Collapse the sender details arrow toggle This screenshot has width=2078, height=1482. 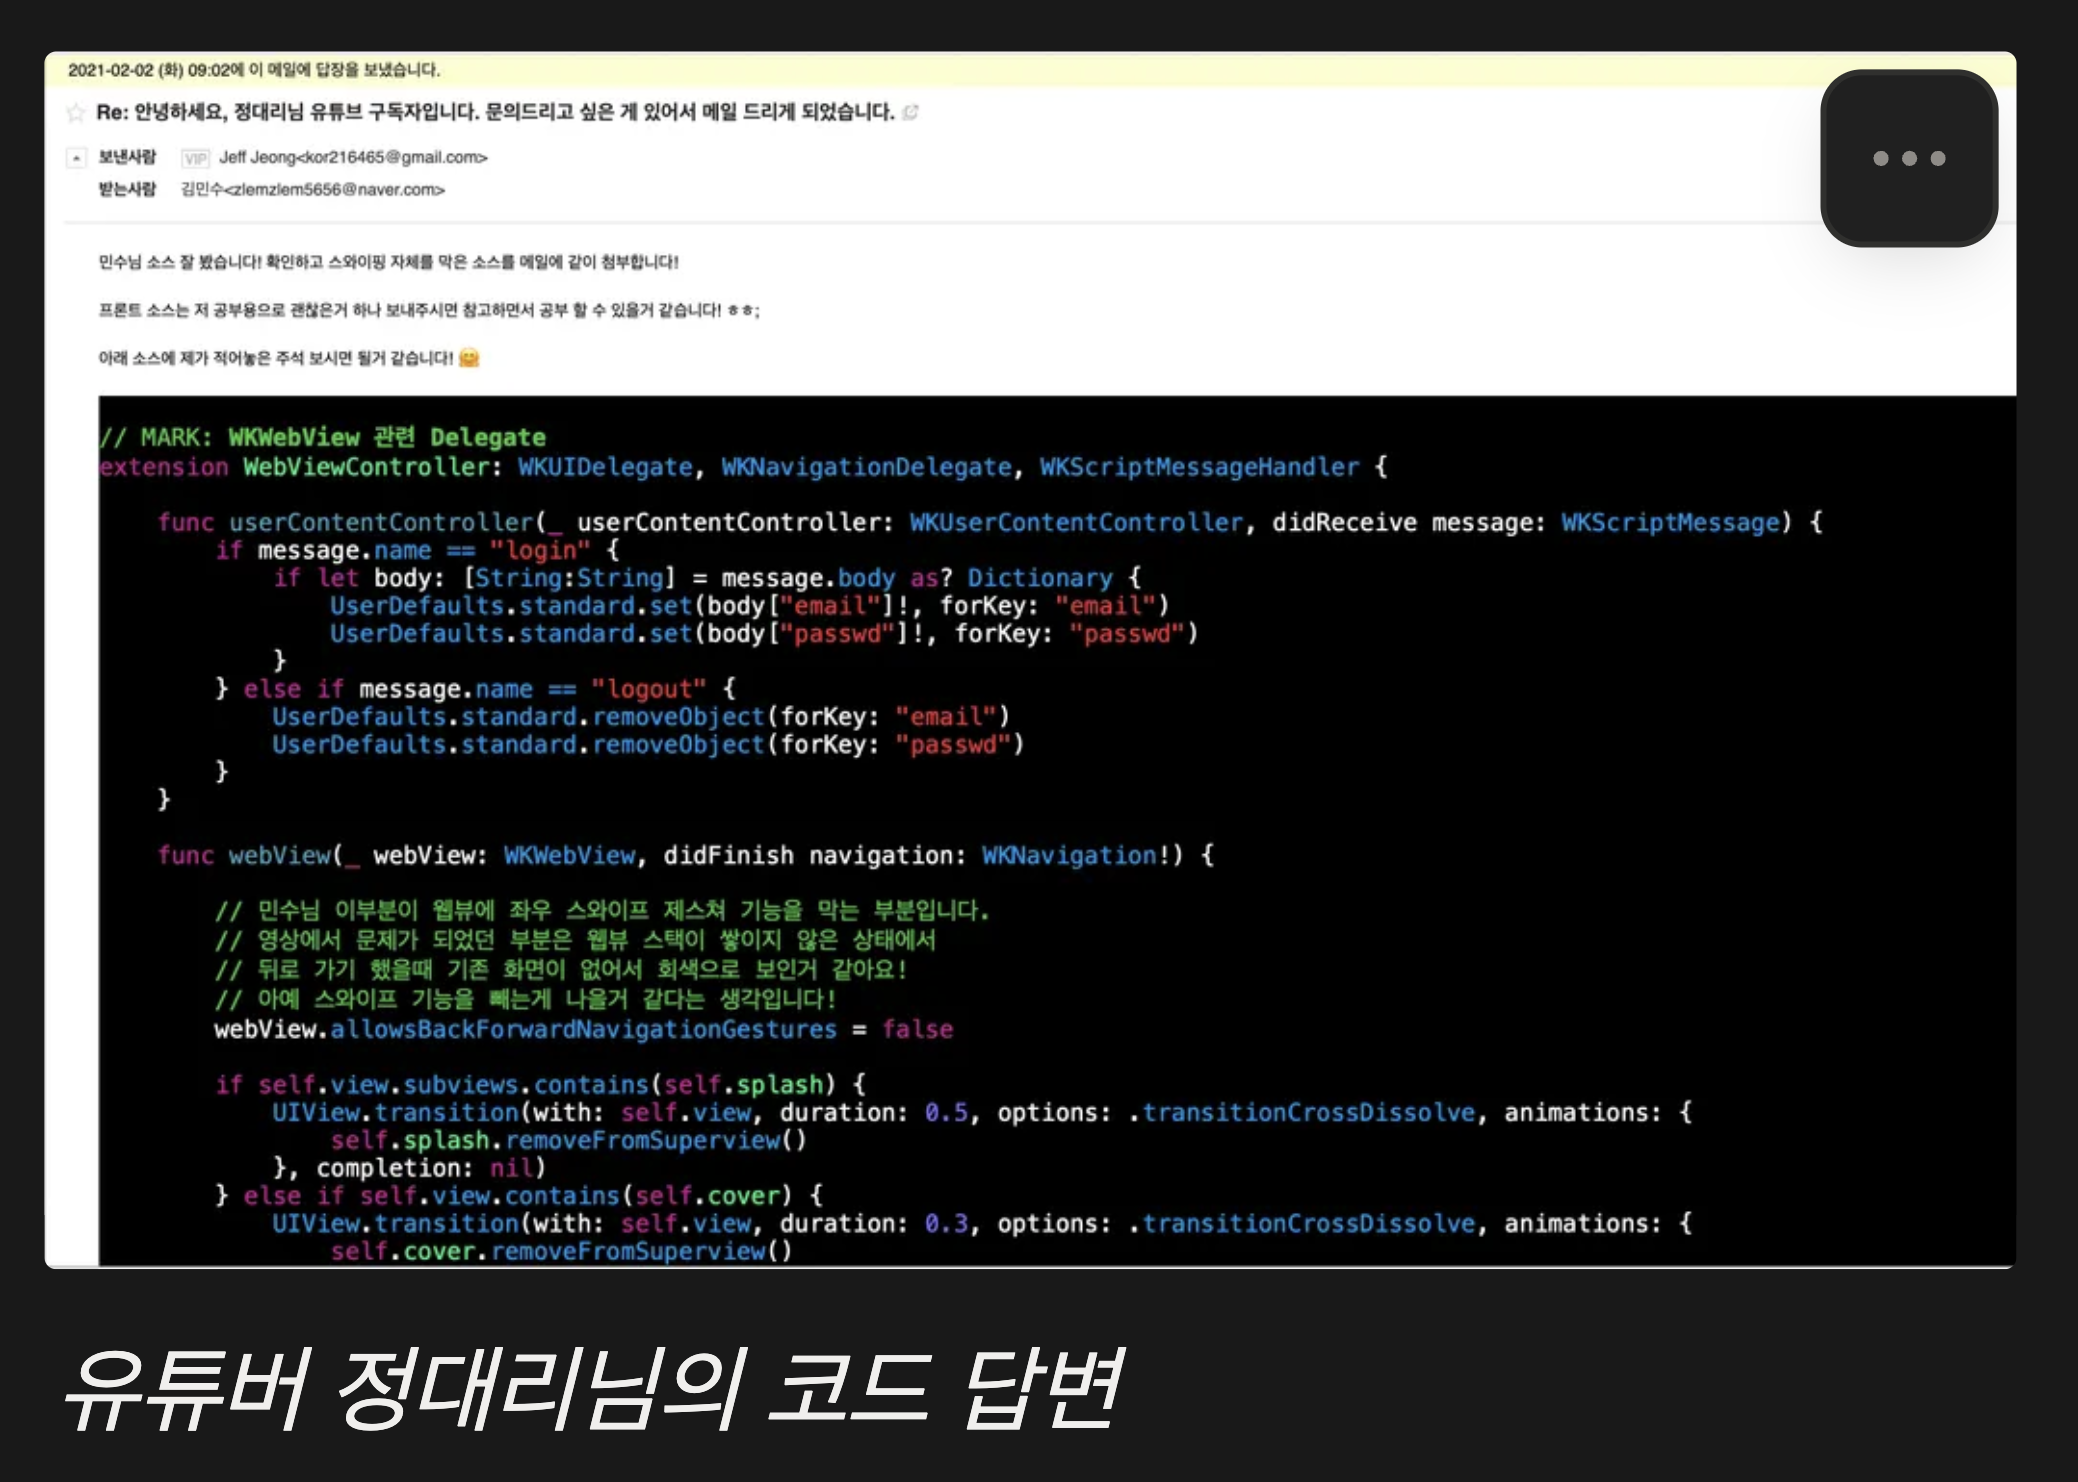pyautogui.click(x=76, y=158)
